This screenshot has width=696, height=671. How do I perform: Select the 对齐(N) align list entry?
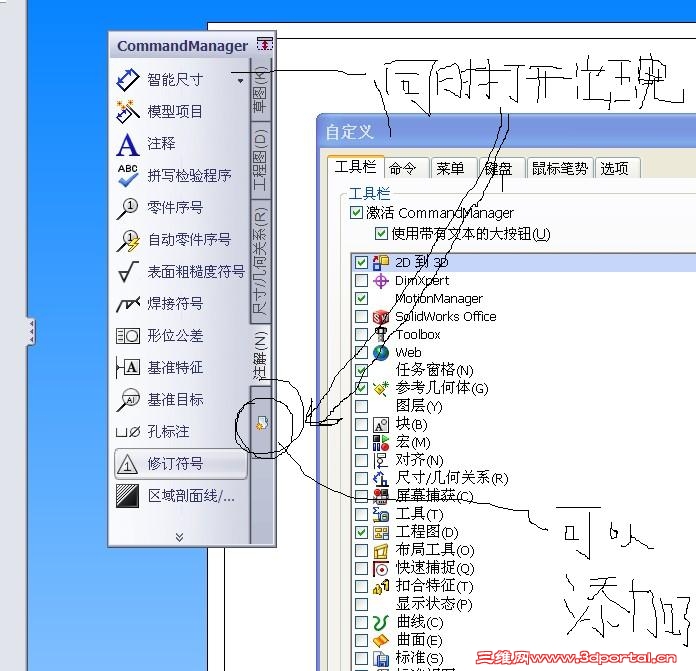pyautogui.click(x=419, y=461)
